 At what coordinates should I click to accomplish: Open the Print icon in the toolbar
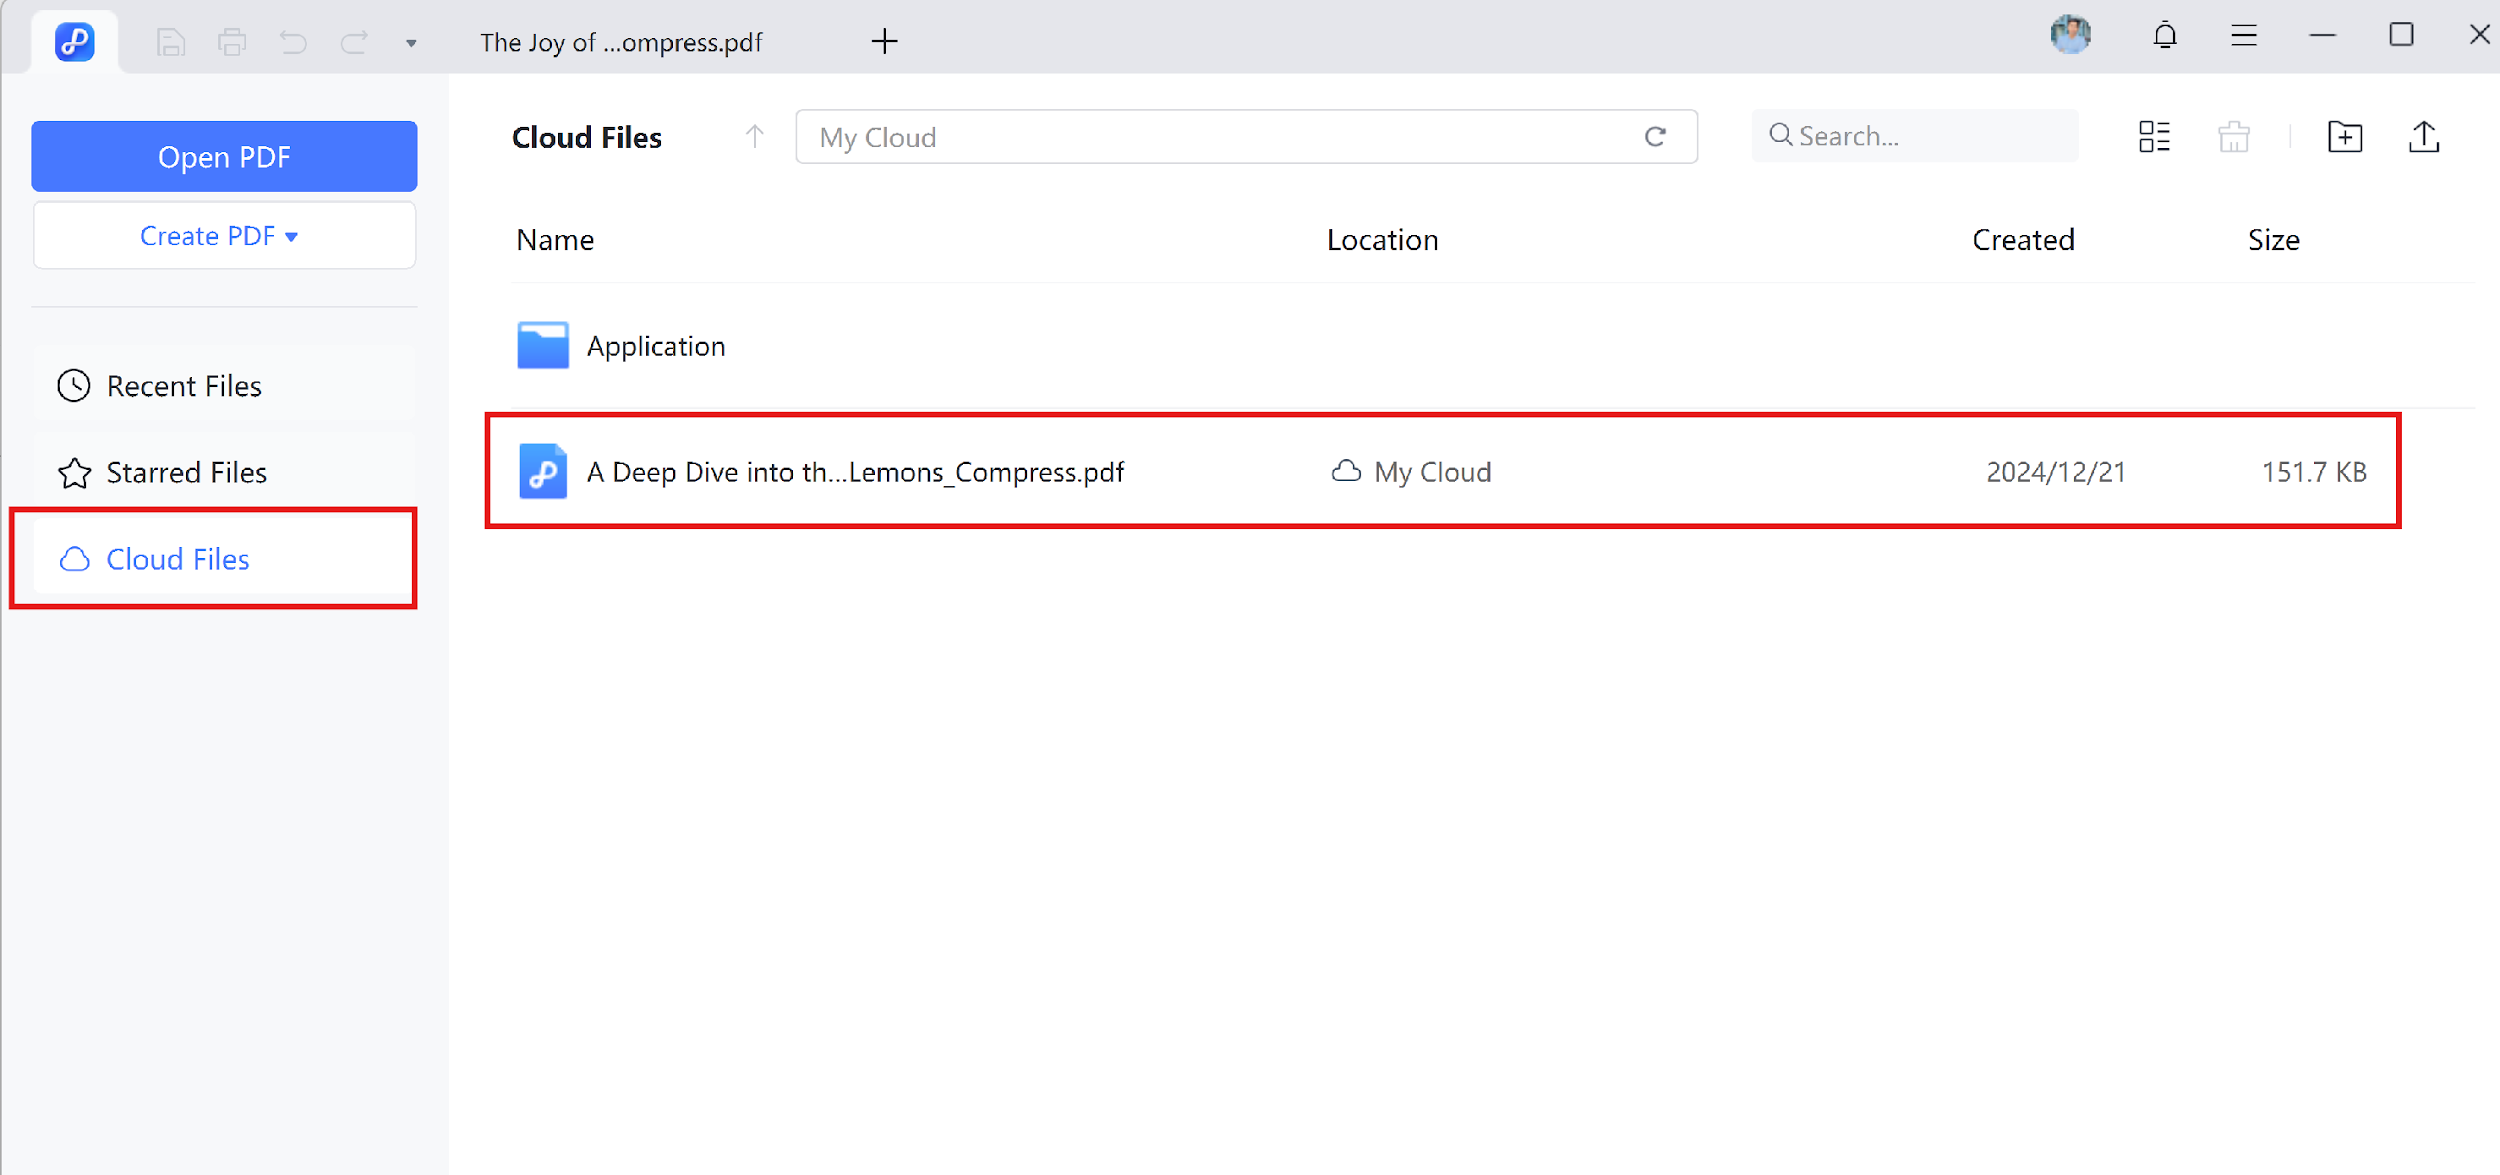tap(232, 41)
